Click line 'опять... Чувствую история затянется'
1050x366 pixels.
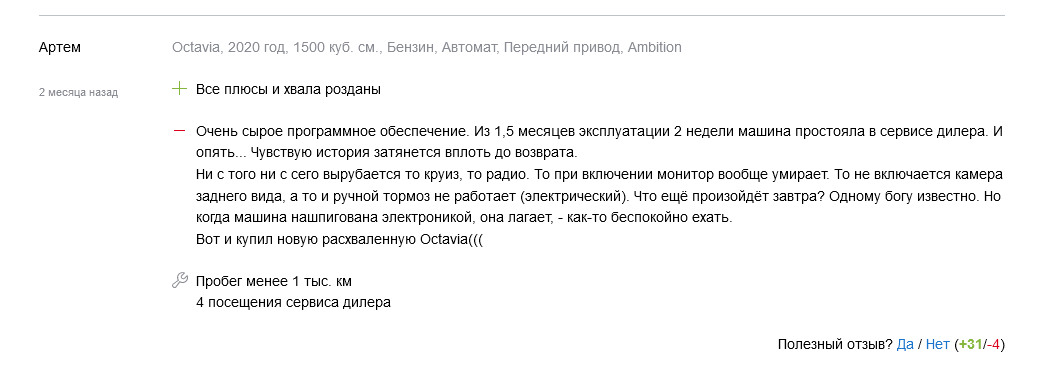386,153
